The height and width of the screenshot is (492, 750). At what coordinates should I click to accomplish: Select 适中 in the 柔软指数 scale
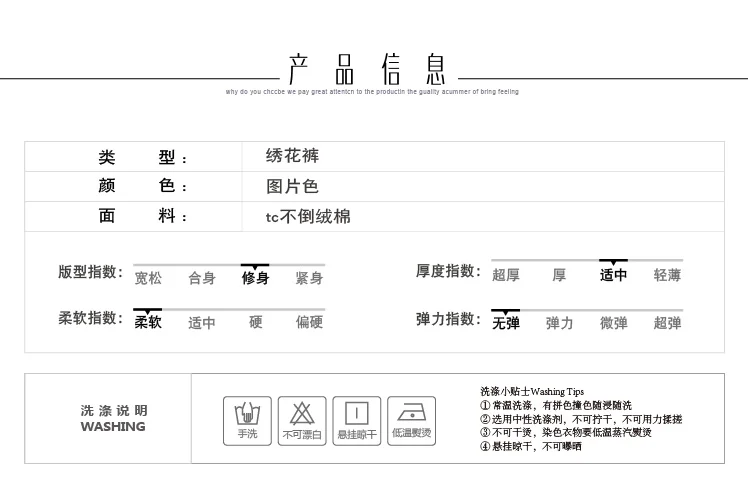coord(202,323)
